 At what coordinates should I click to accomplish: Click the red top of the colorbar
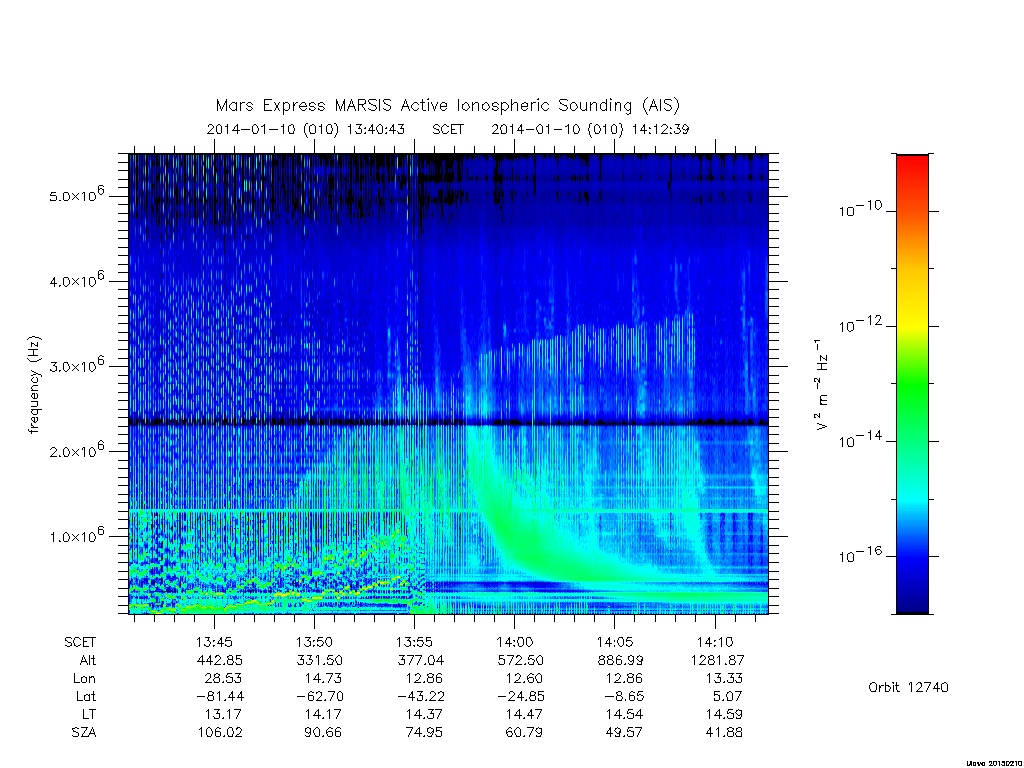(912, 170)
